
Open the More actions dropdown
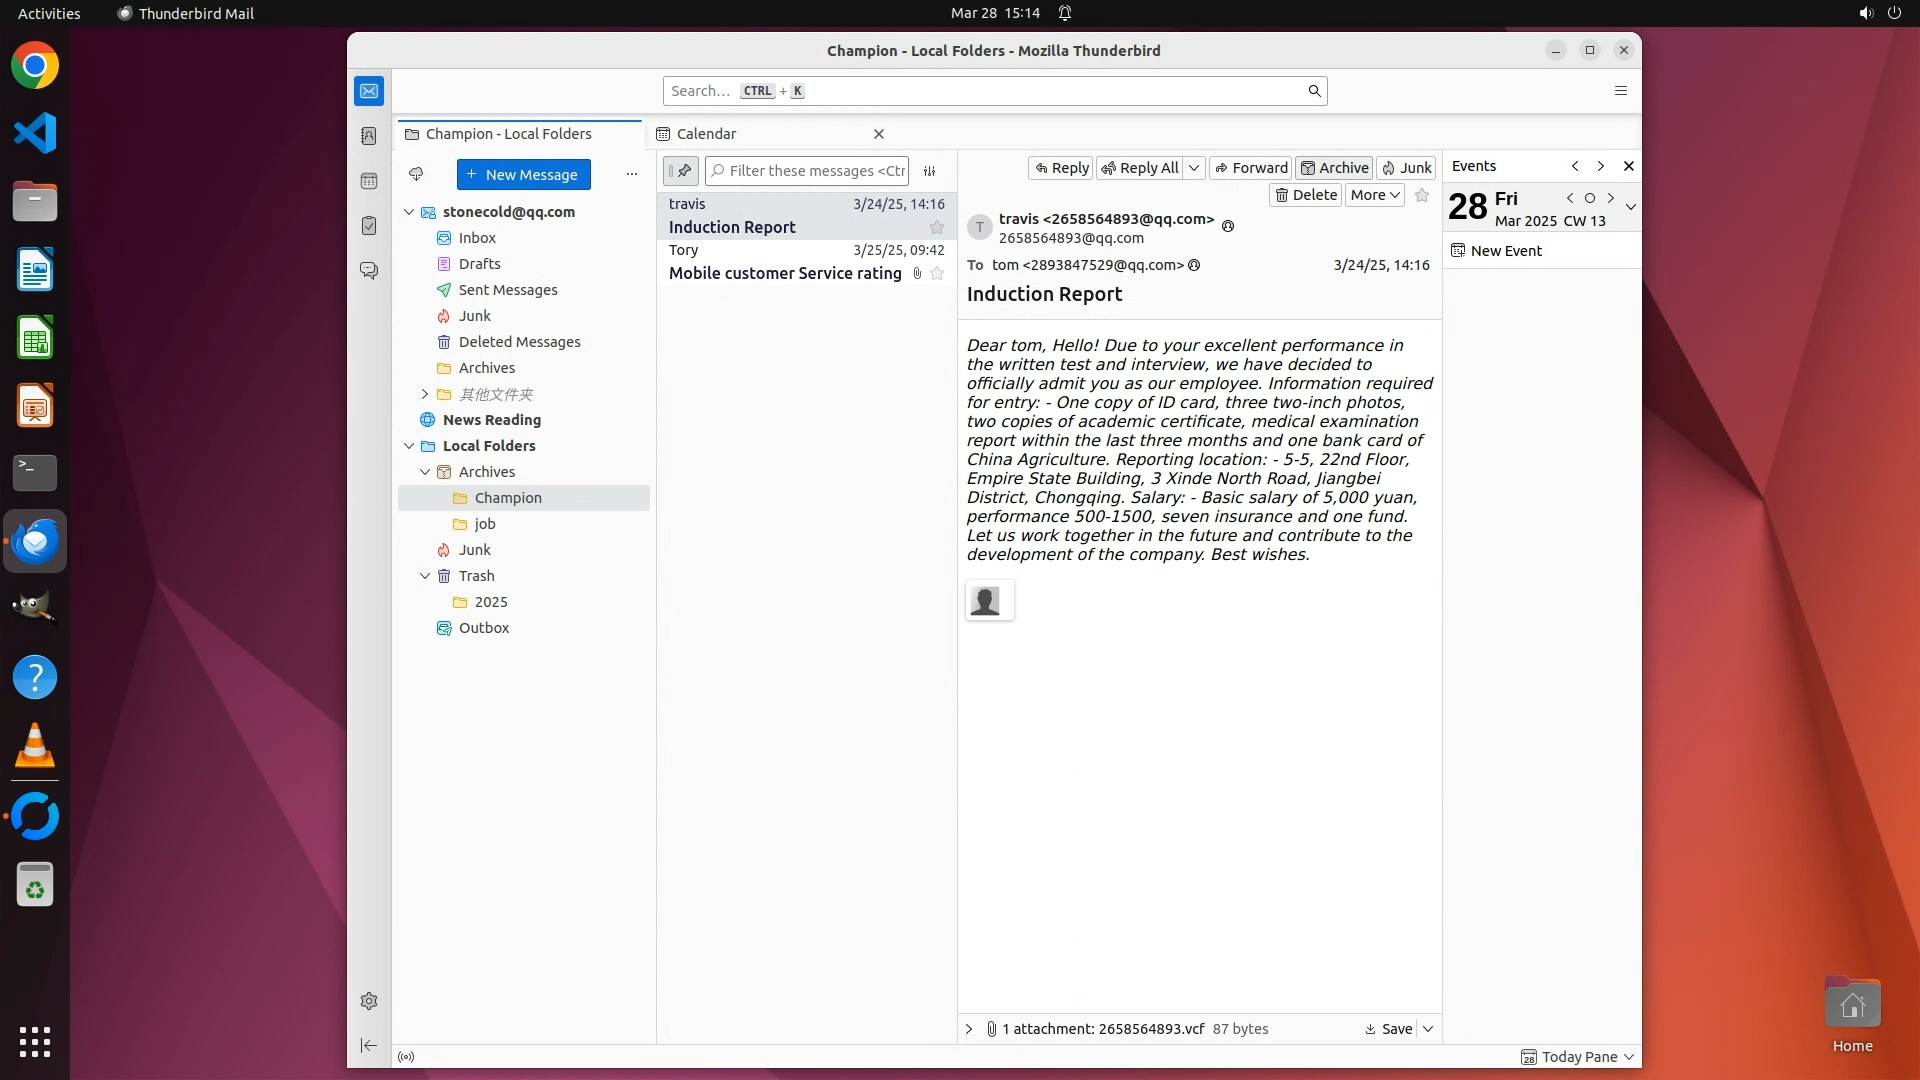[1375, 195]
